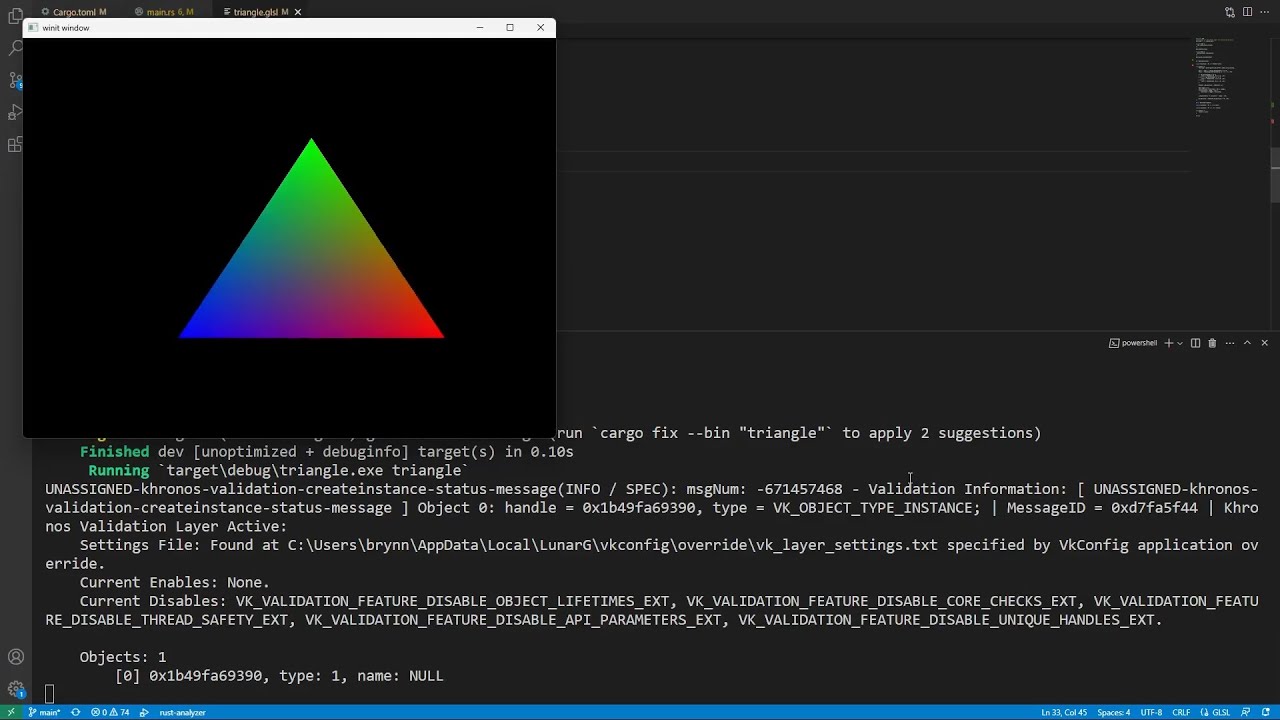Close the winit window

[541, 27]
